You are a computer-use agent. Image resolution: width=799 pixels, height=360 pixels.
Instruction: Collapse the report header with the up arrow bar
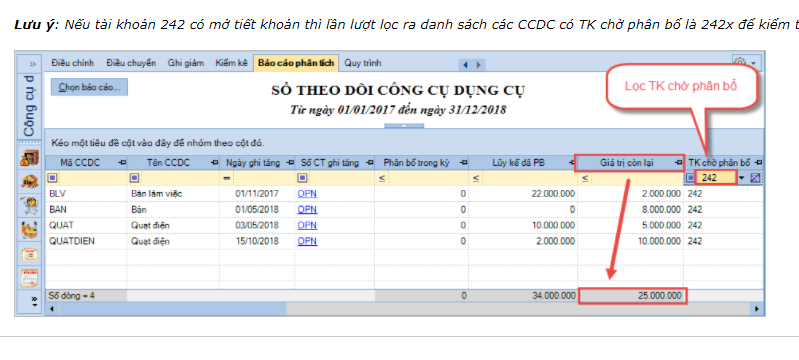[404, 126]
